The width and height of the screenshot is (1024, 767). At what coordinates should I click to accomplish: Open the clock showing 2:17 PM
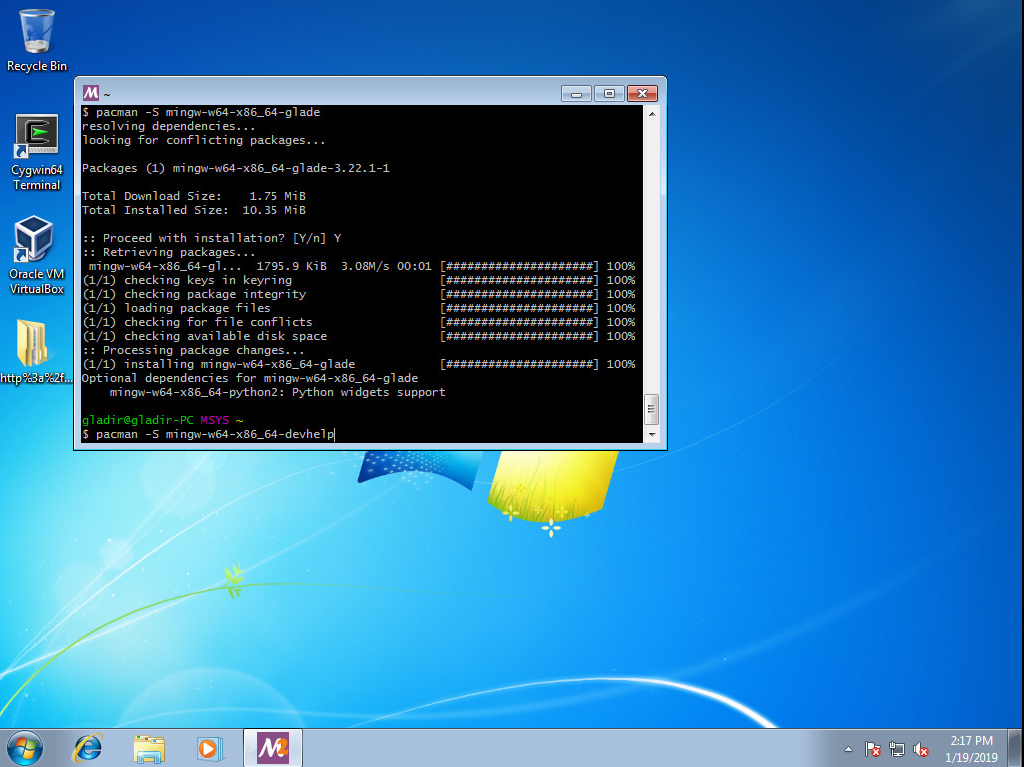971,747
